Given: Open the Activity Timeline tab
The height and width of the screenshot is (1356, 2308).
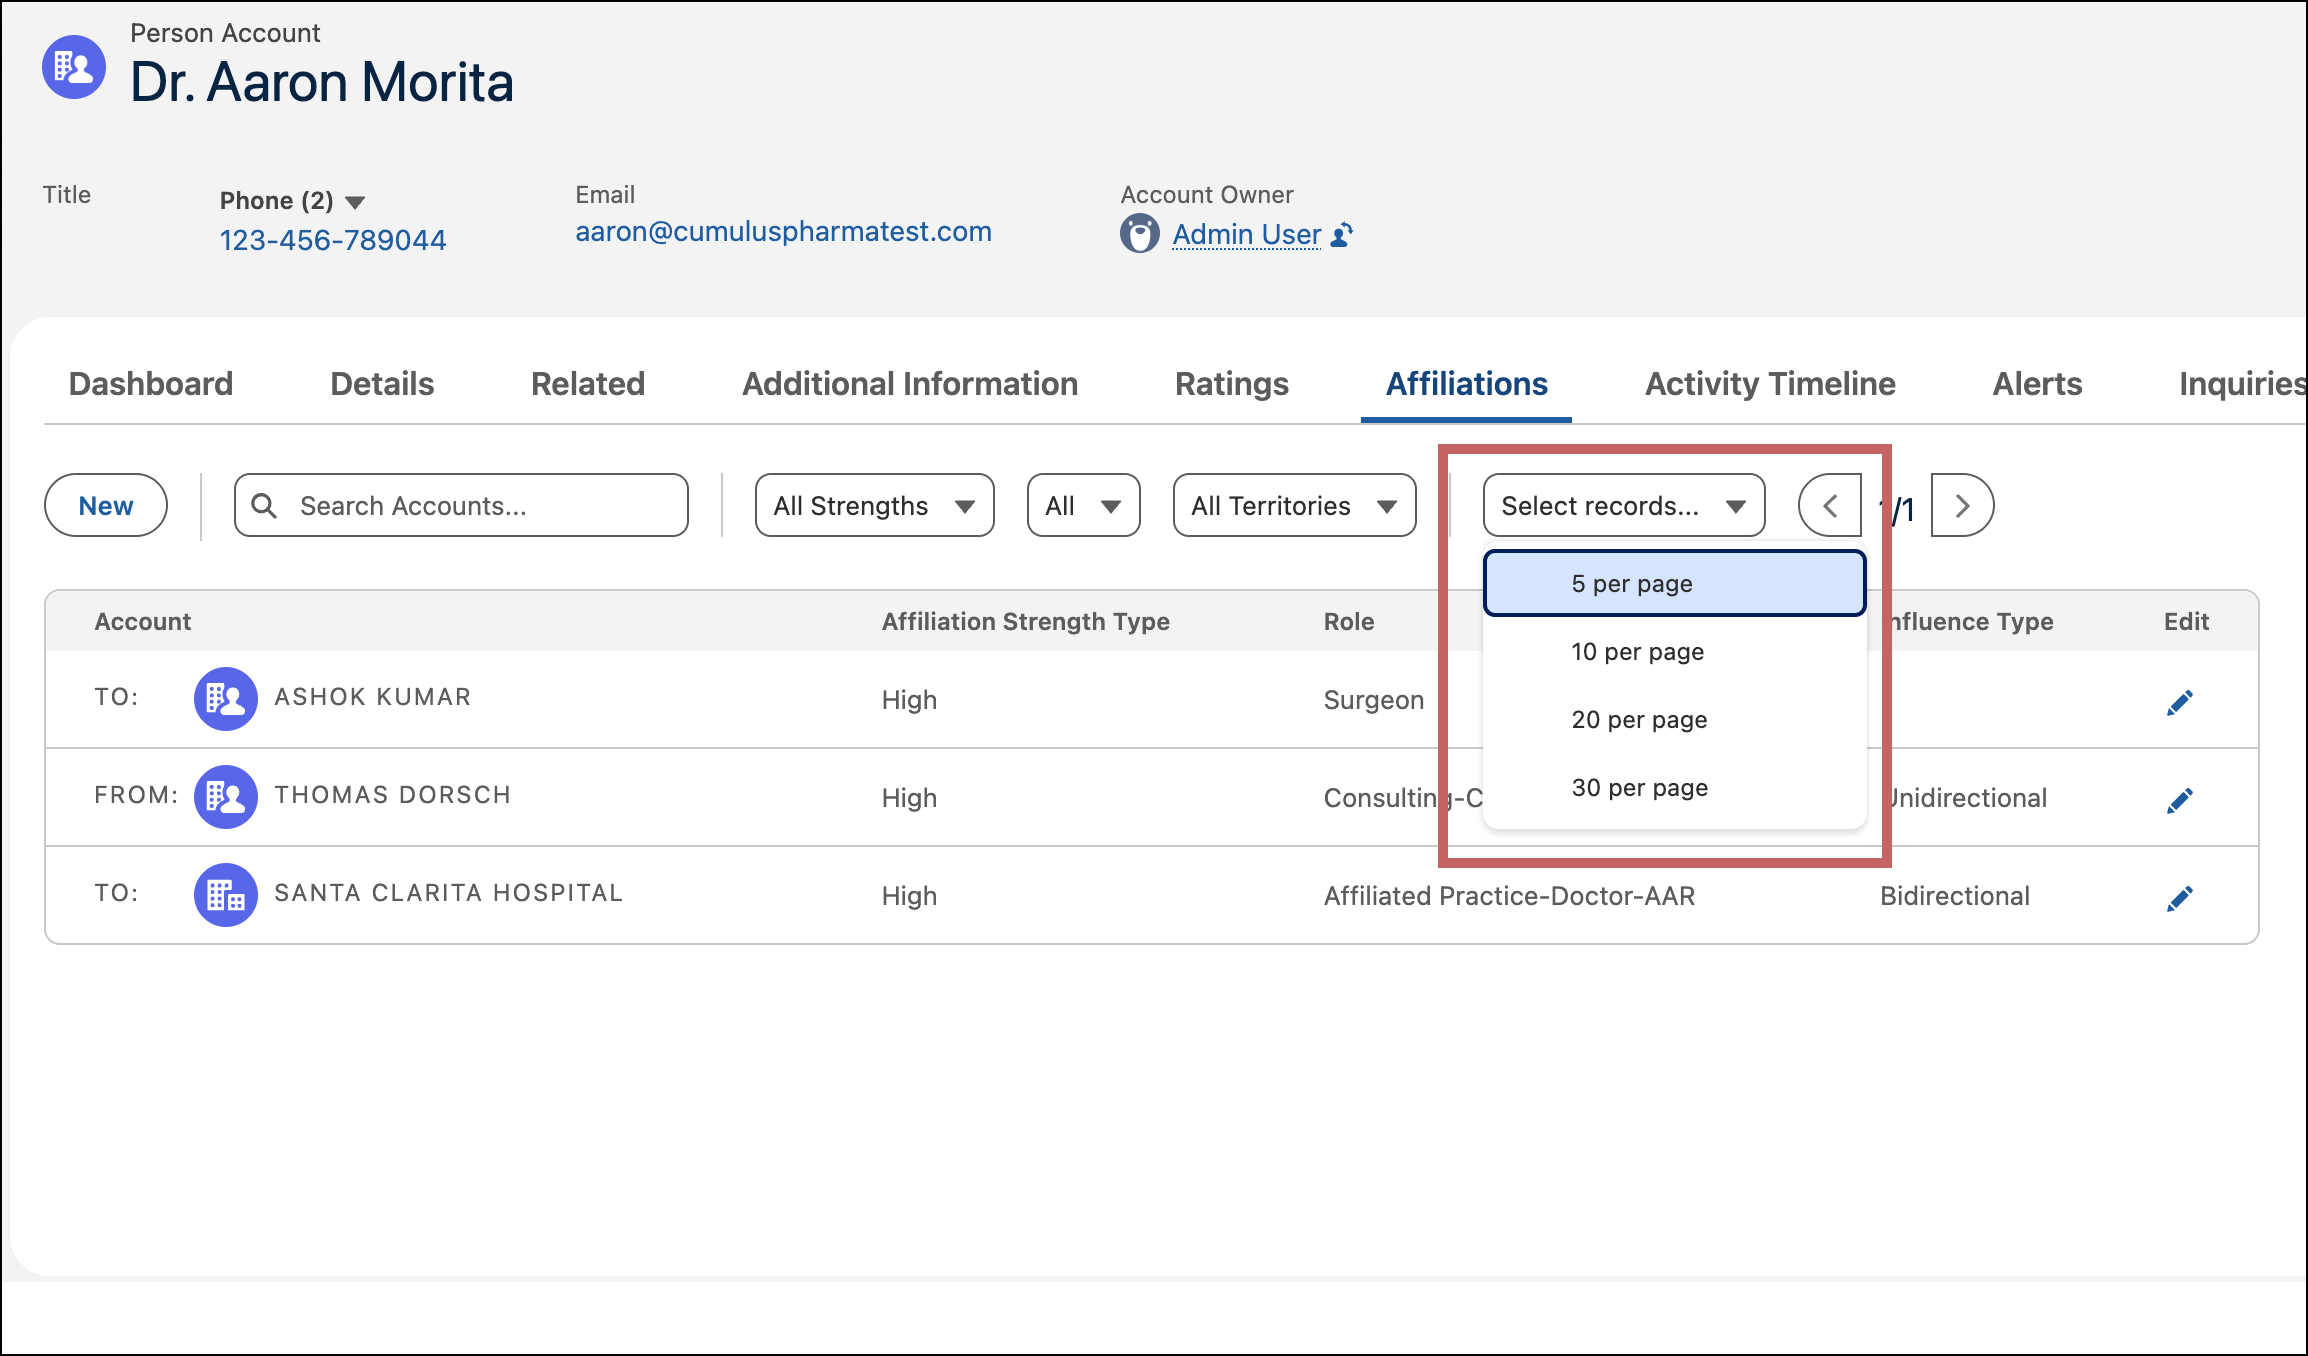Looking at the screenshot, I should click(x=1770, y=384).
